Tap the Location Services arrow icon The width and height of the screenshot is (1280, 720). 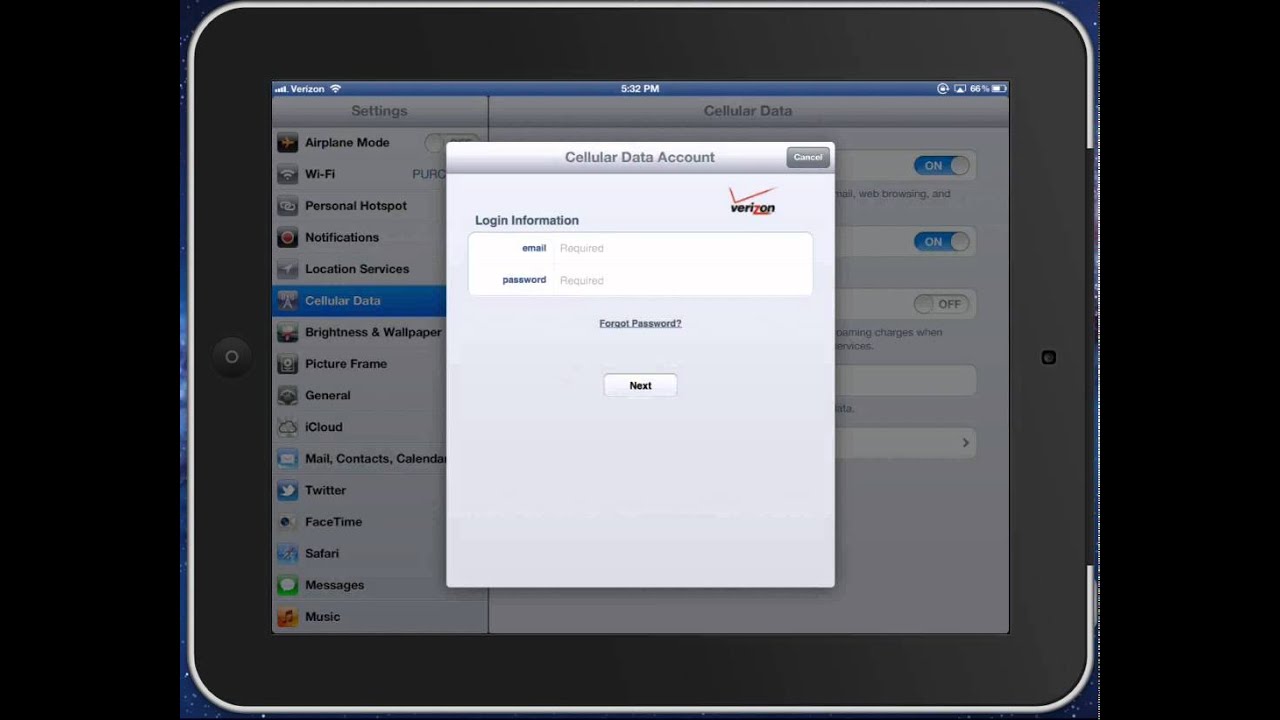tap(288, 269)
